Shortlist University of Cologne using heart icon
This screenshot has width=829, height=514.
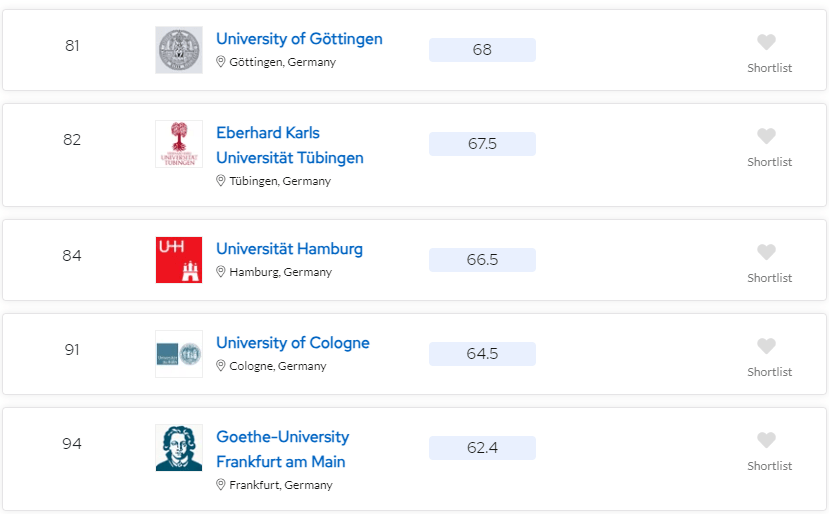766,346
